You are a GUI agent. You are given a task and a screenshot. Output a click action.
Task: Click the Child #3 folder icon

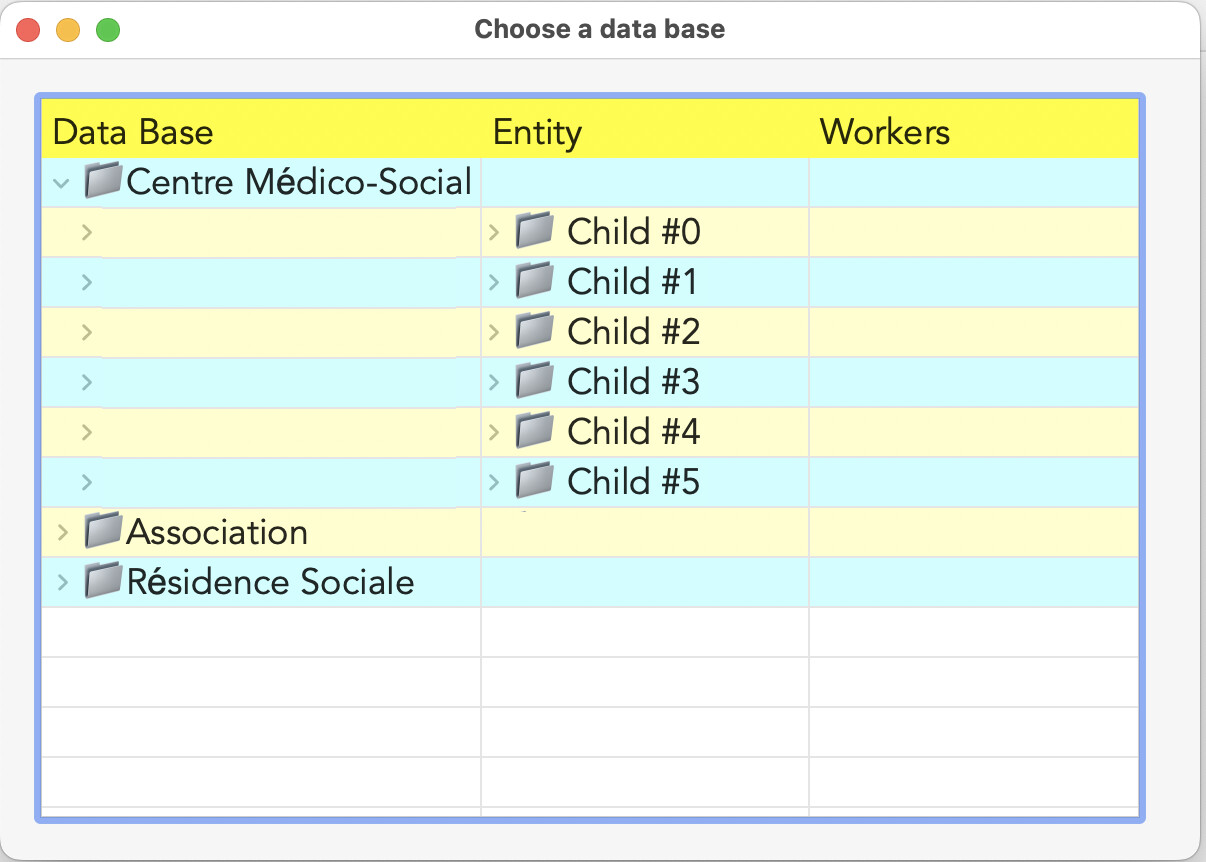click(534, 381)
